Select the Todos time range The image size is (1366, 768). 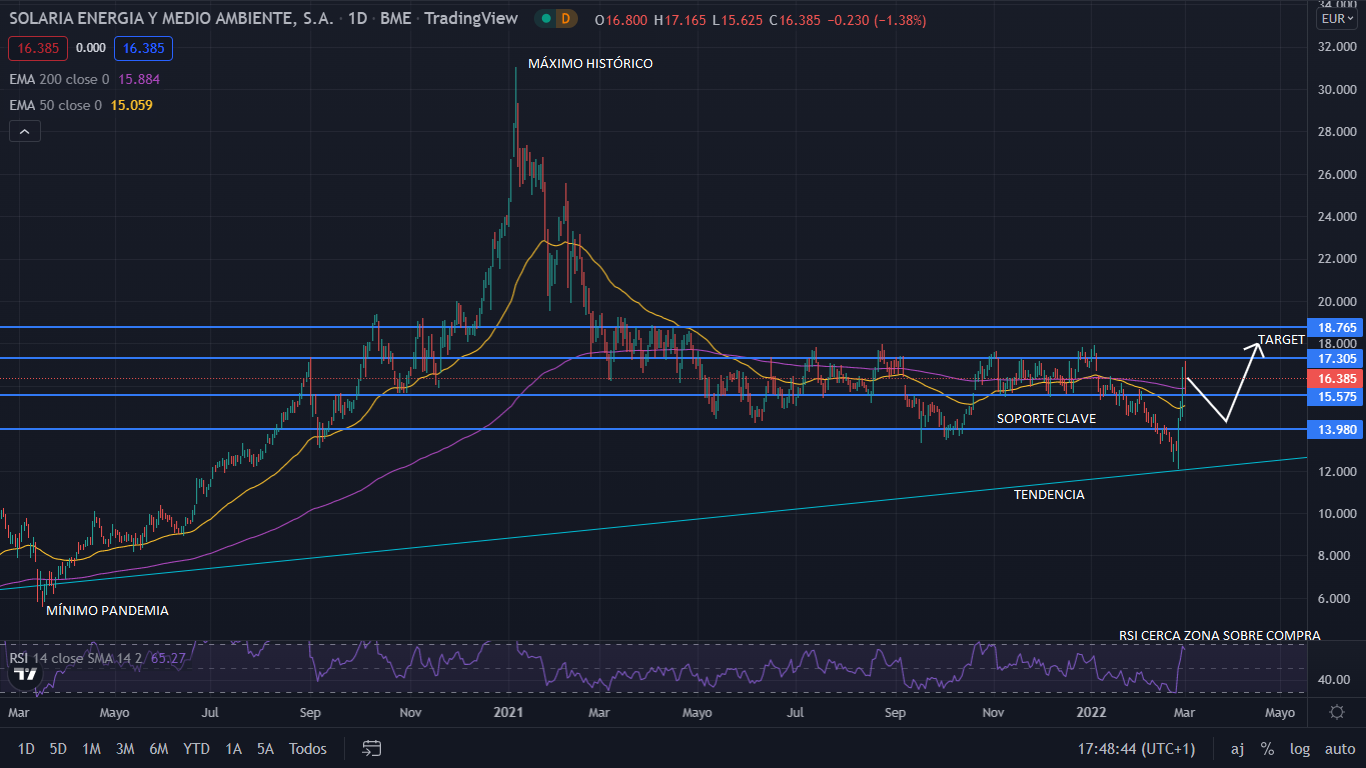coord(307,748)
